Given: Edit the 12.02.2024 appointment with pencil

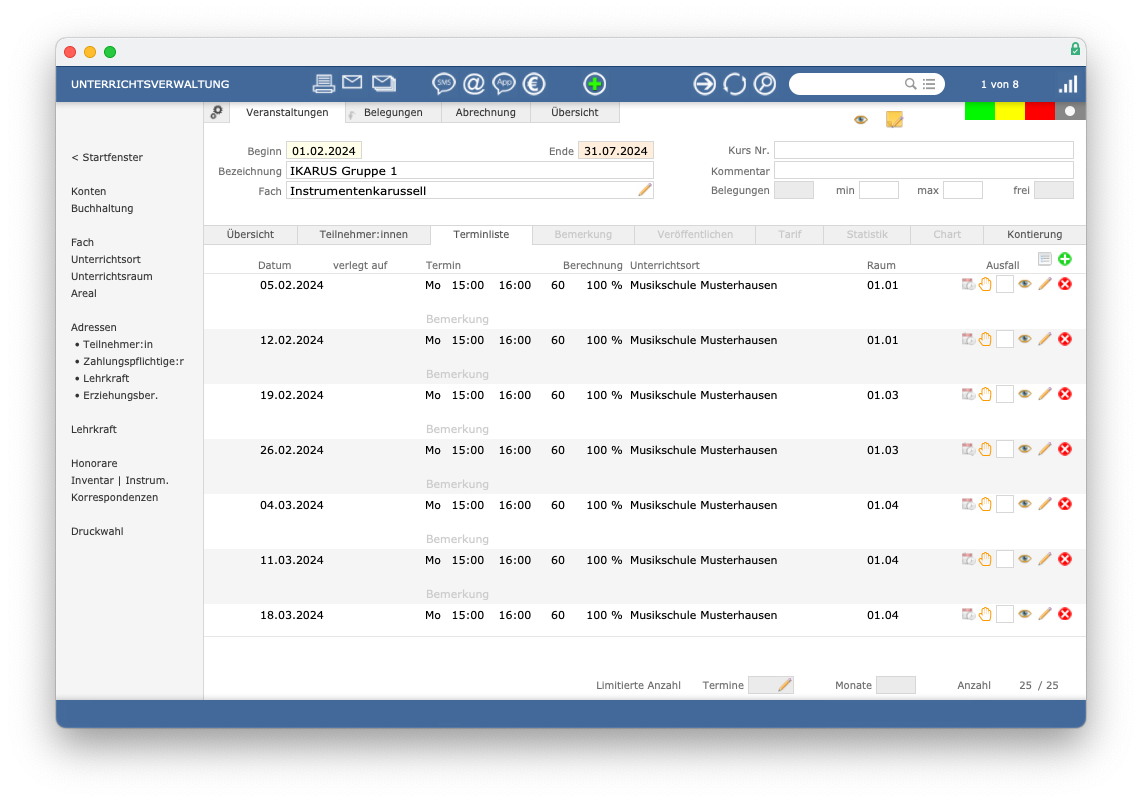Looking at the screenshot, I should point(1044,339).
